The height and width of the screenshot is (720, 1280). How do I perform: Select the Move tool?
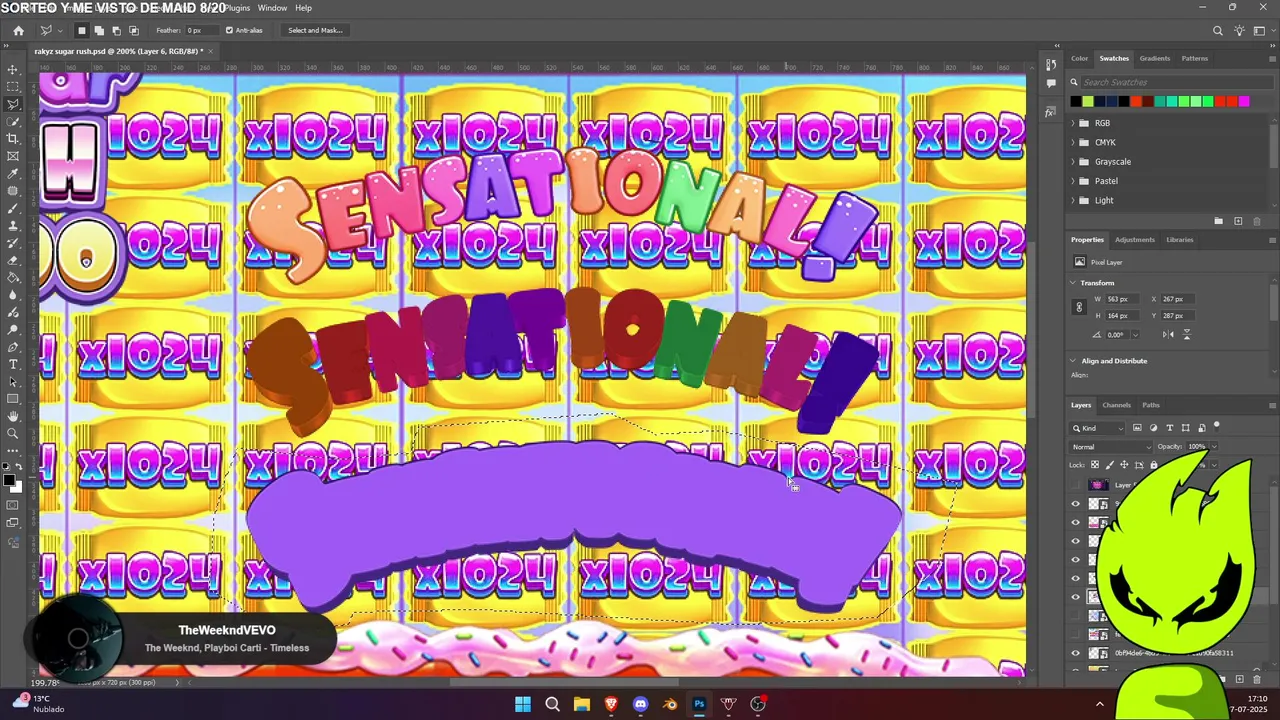pyautogui.click(x=13, y=70)
